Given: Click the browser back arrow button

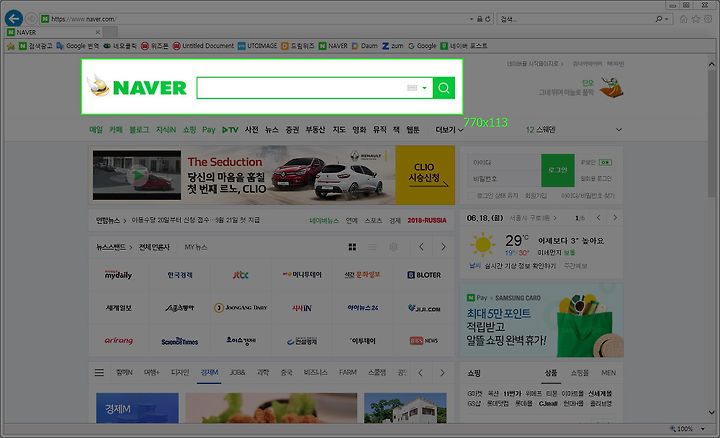Looking at the screenshot, I should click(14, 18).
